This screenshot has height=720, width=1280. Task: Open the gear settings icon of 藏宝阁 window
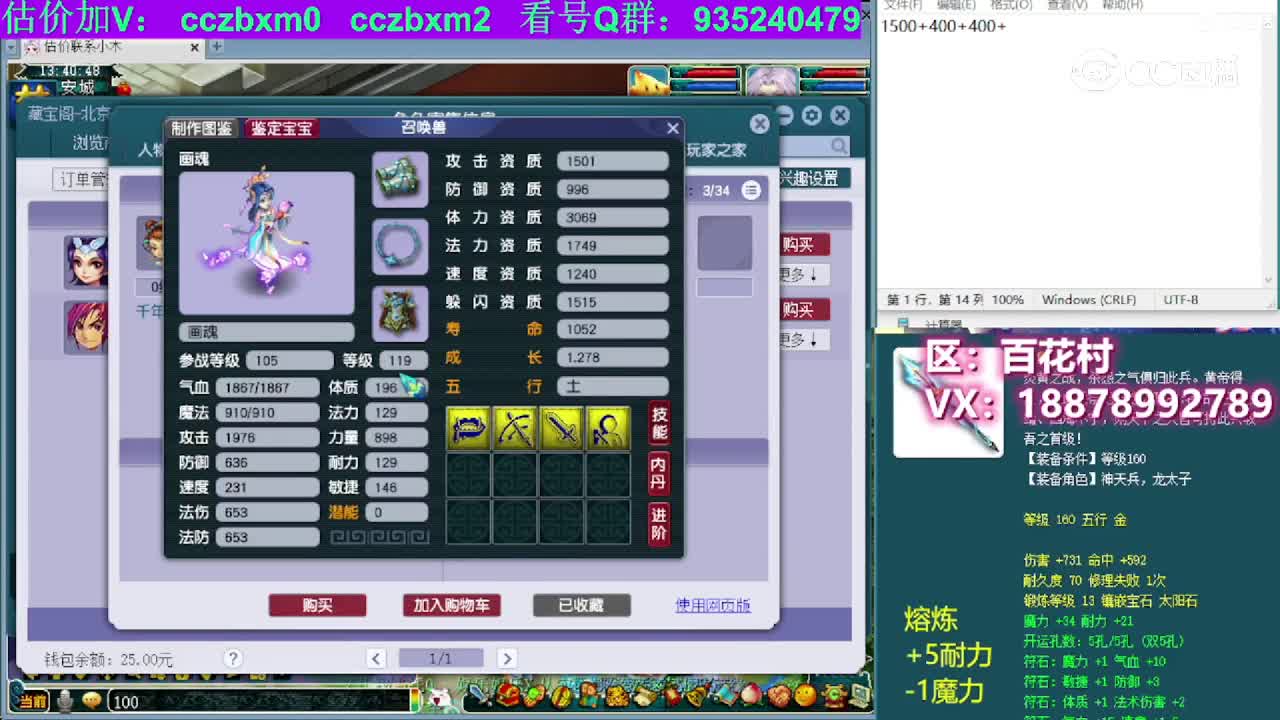(x=812, y=116)
